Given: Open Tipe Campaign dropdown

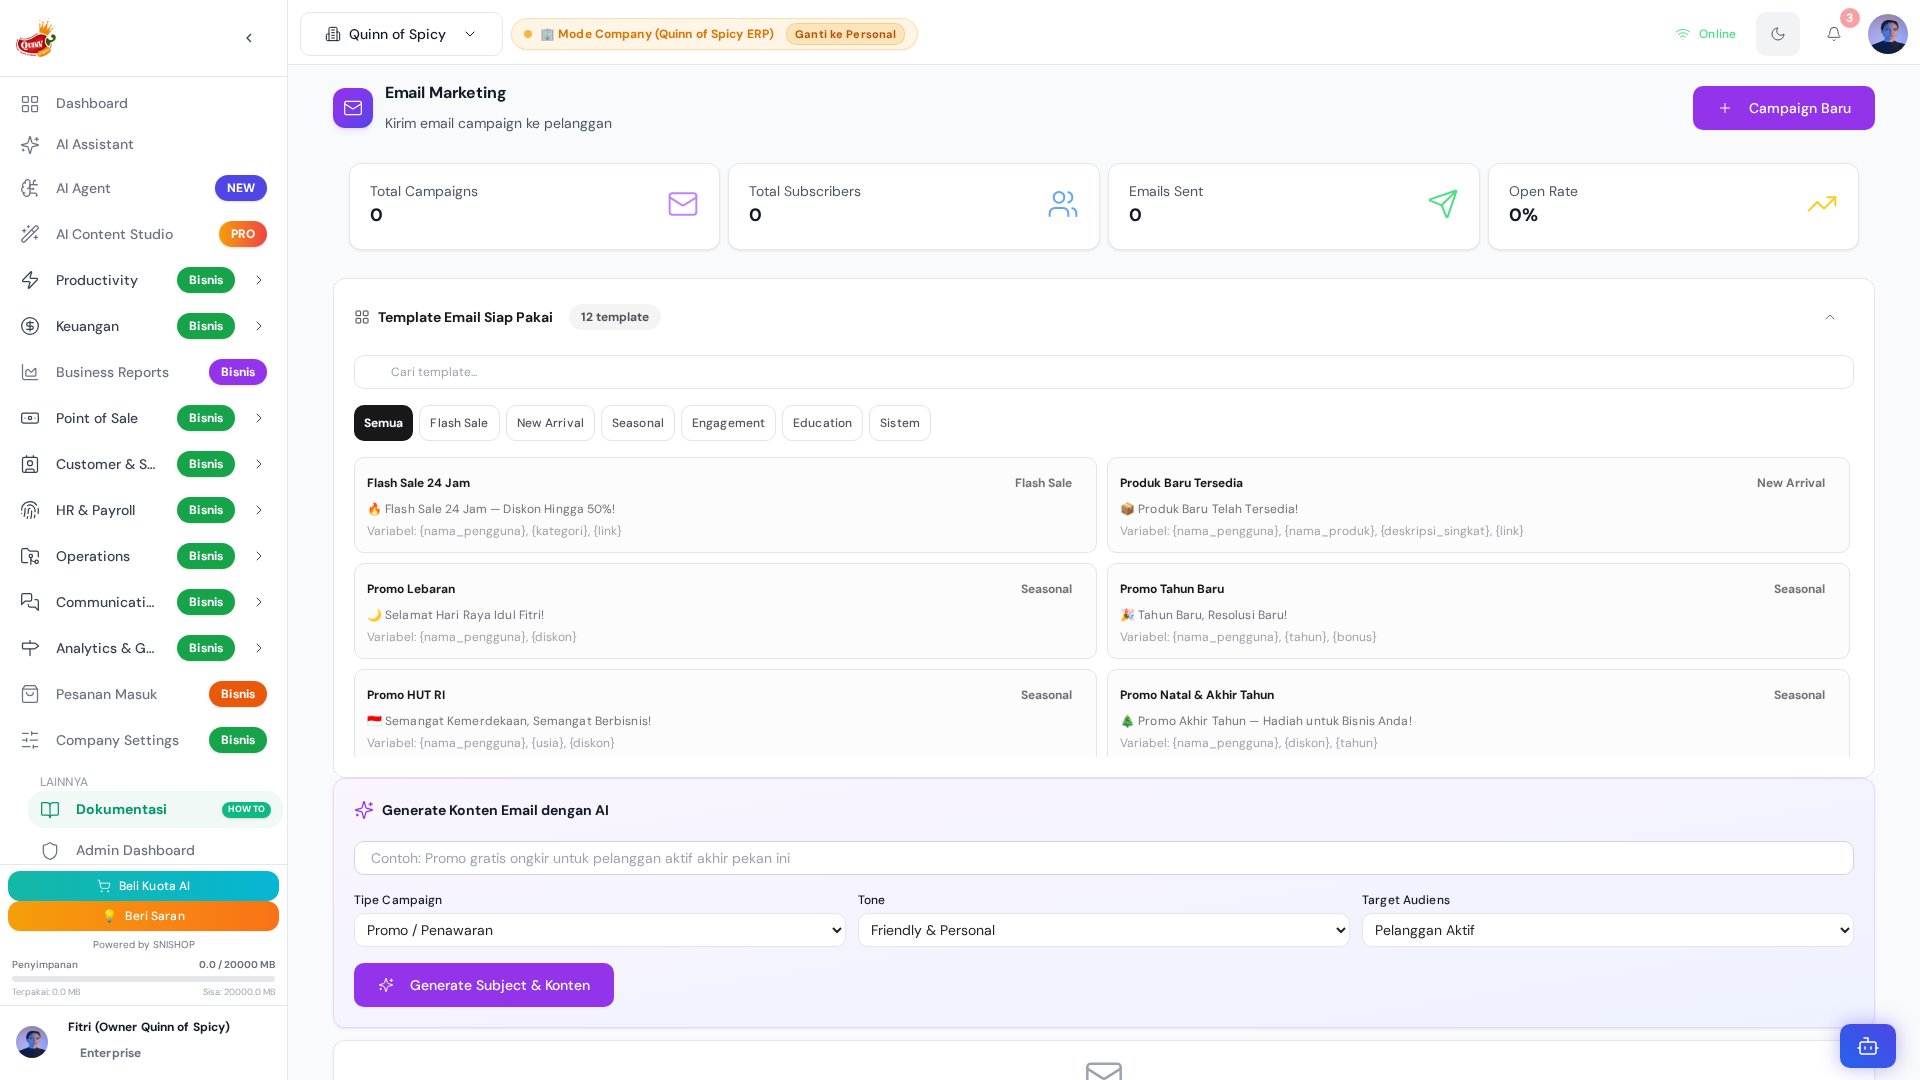Looking at the screenshot, I should pos(599,931).
